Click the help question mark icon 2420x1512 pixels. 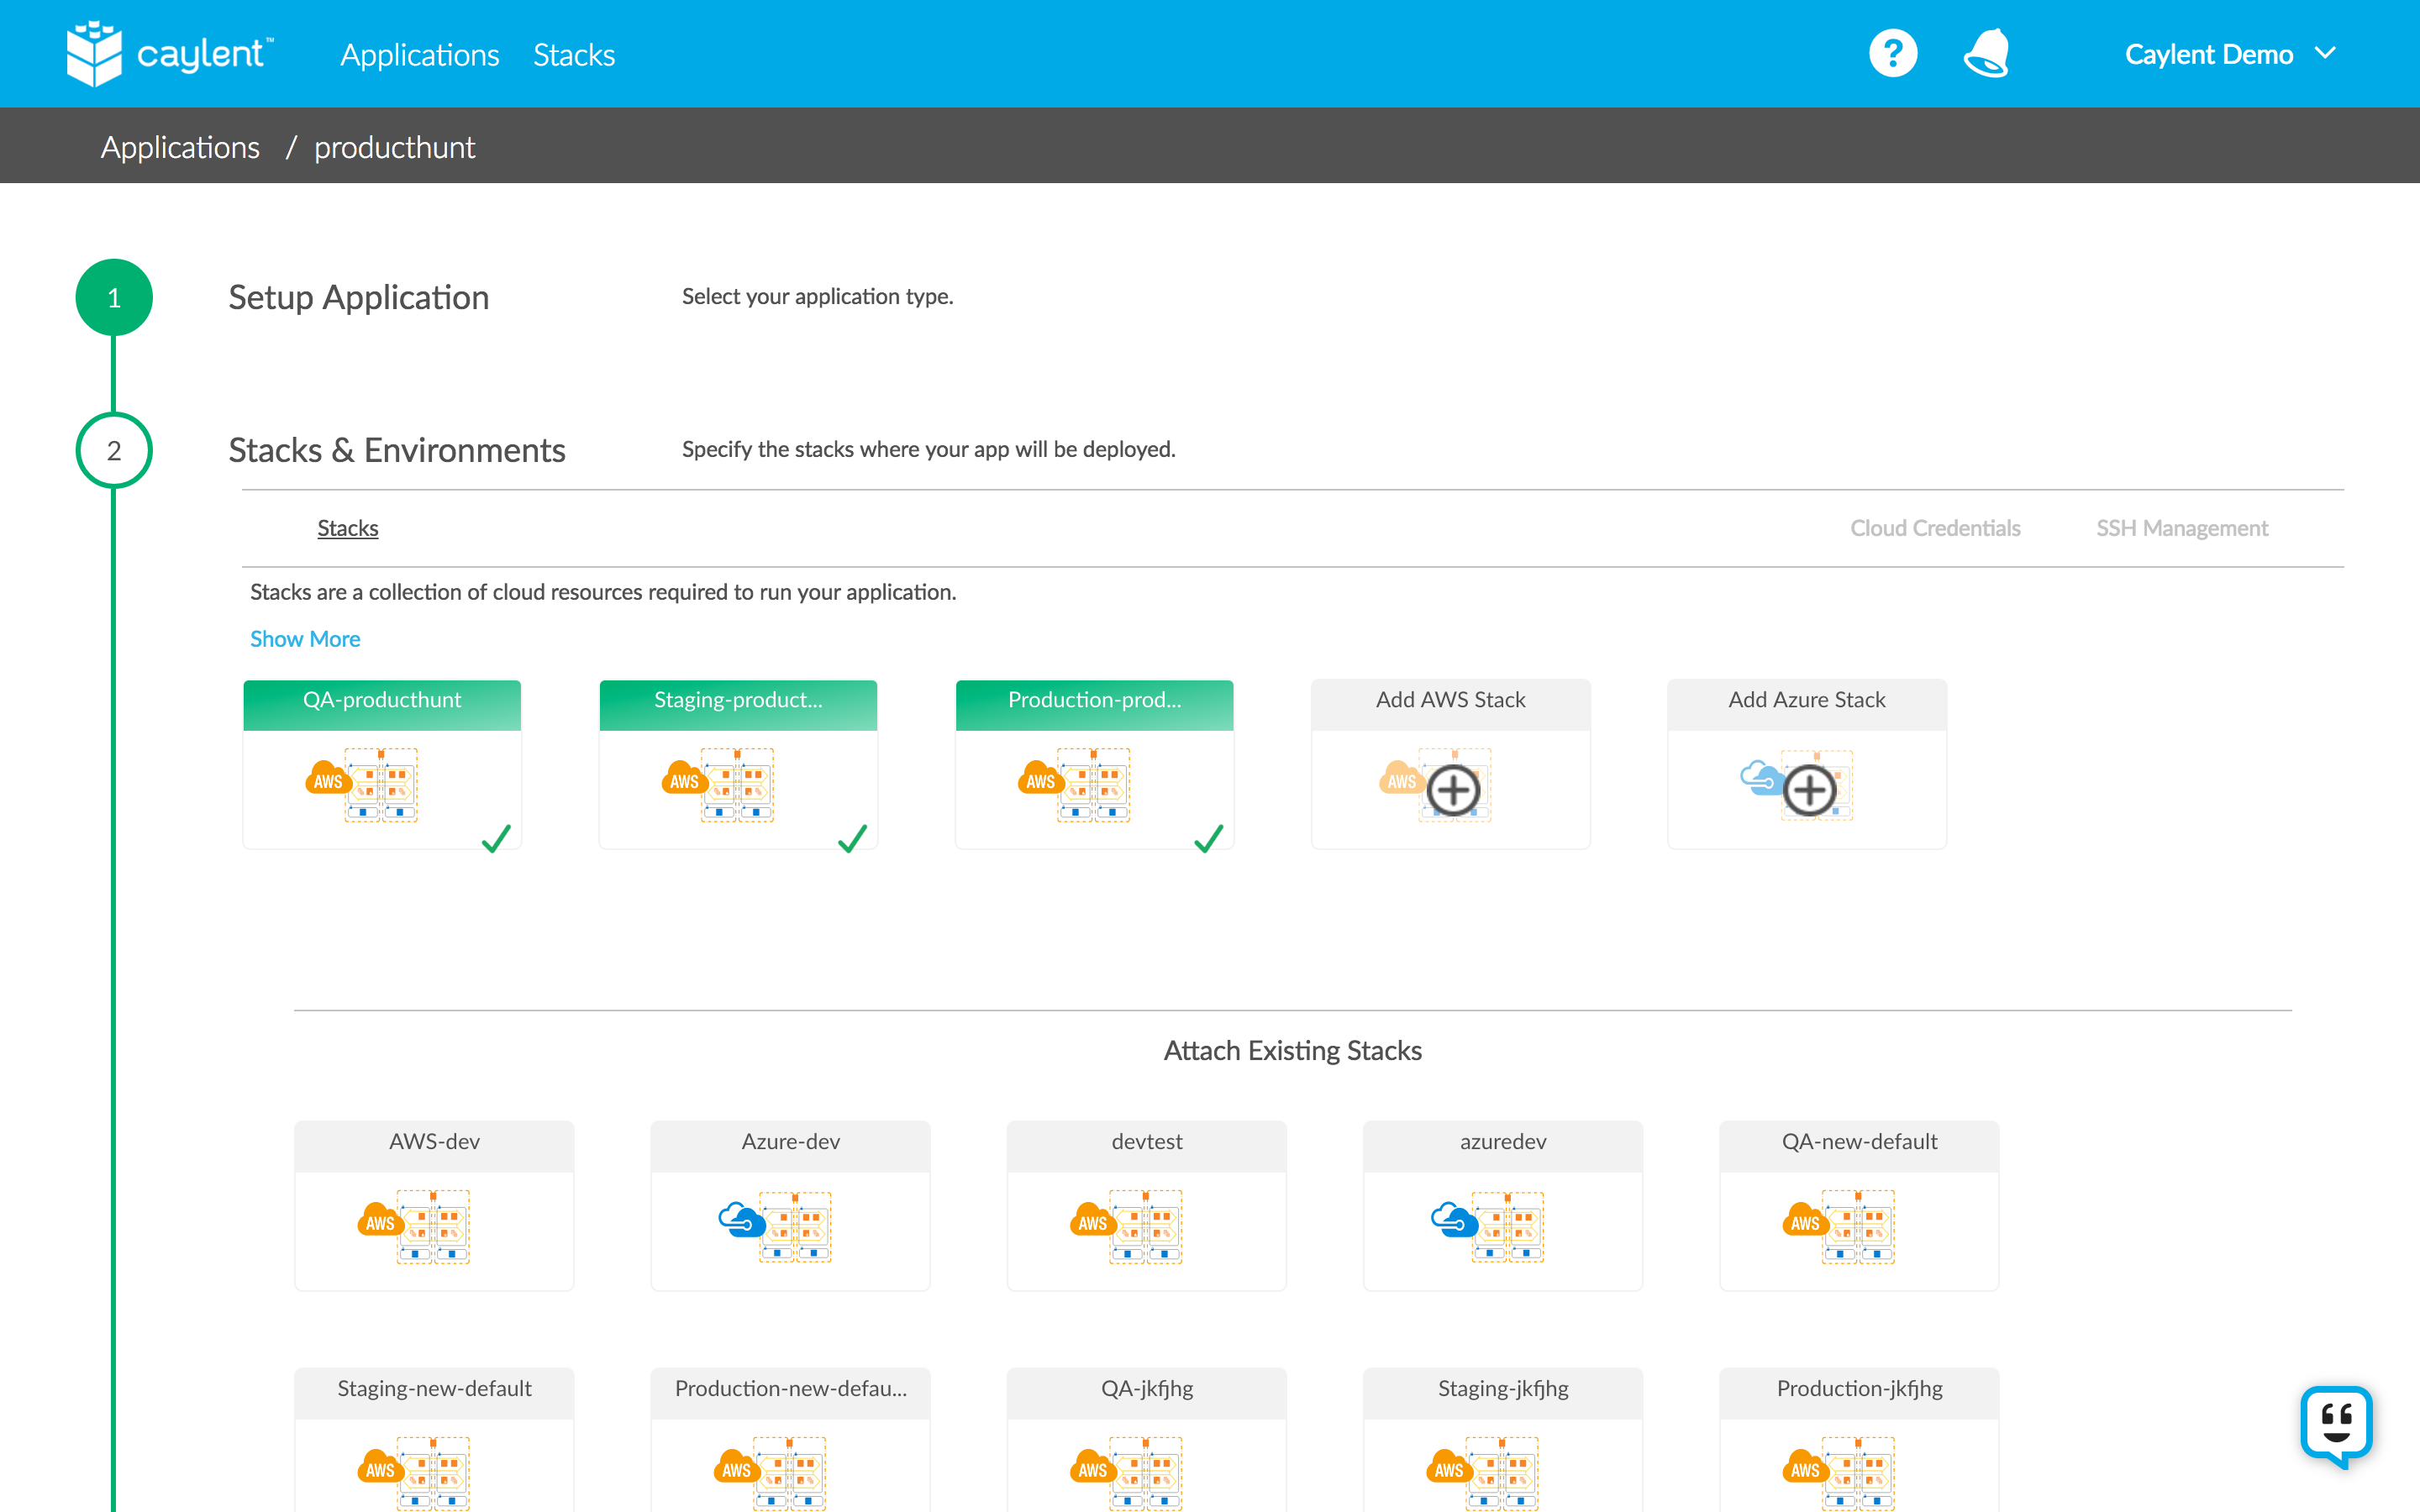[1892, 54]
